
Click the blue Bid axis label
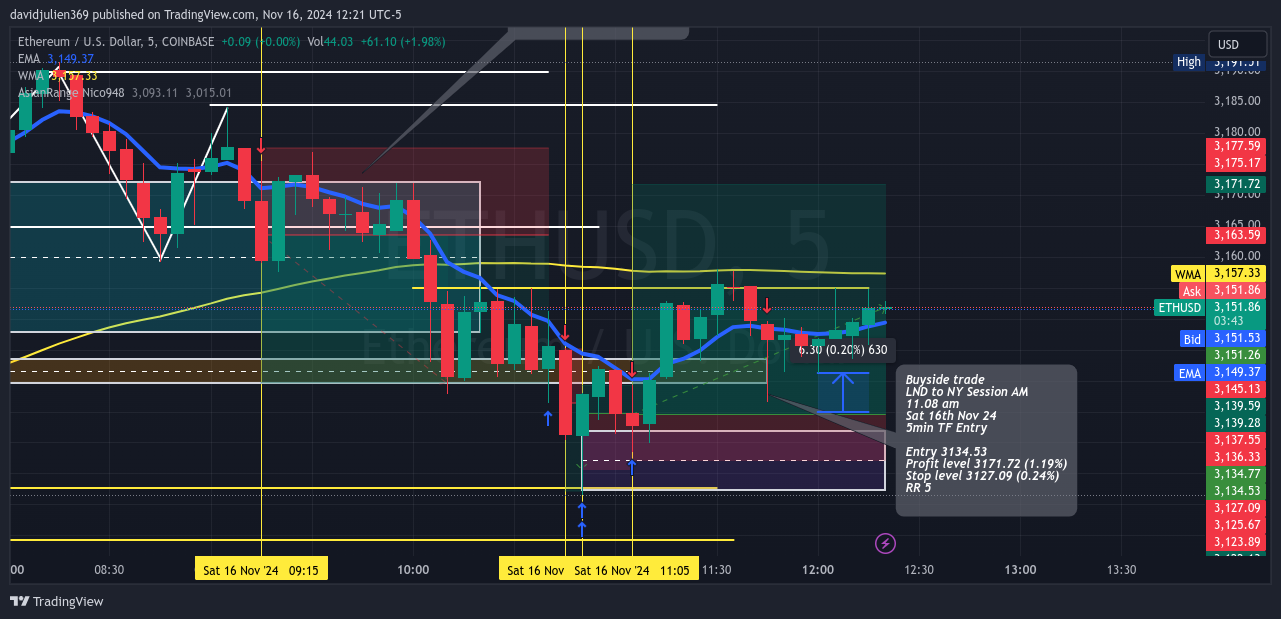(1192, 340)
